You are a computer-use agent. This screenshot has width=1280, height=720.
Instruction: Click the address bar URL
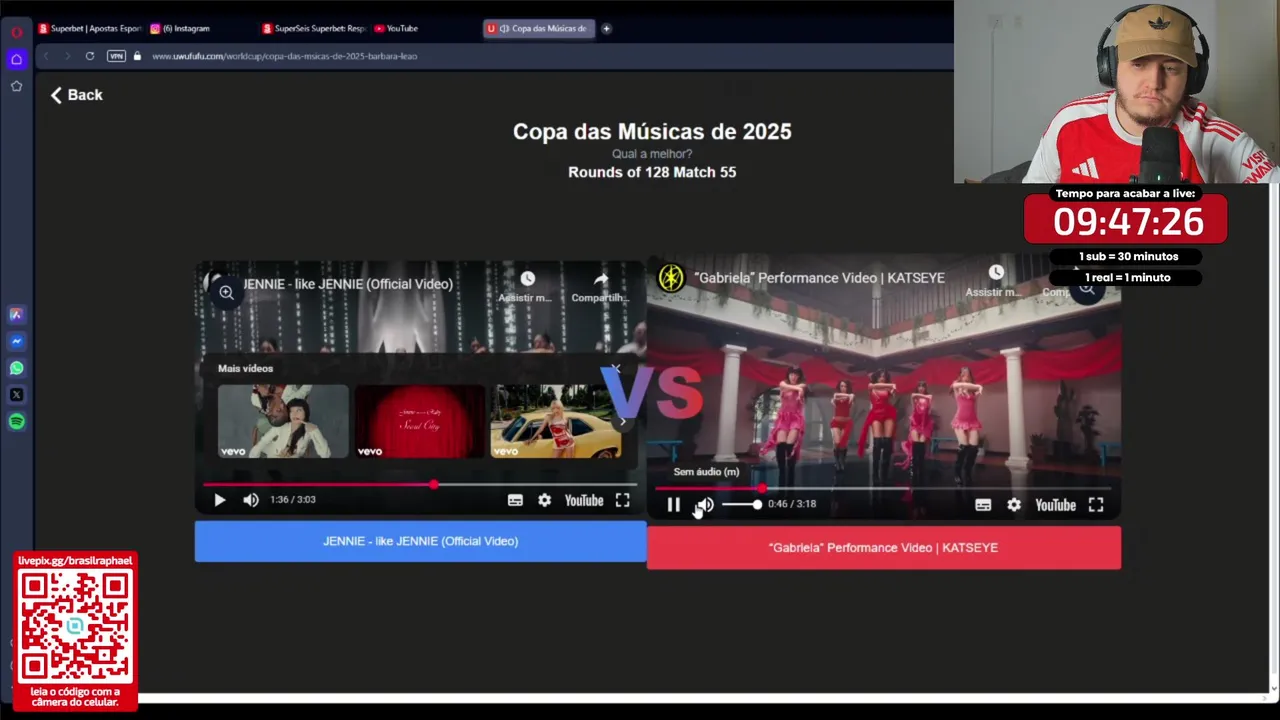tap(285, 56)
